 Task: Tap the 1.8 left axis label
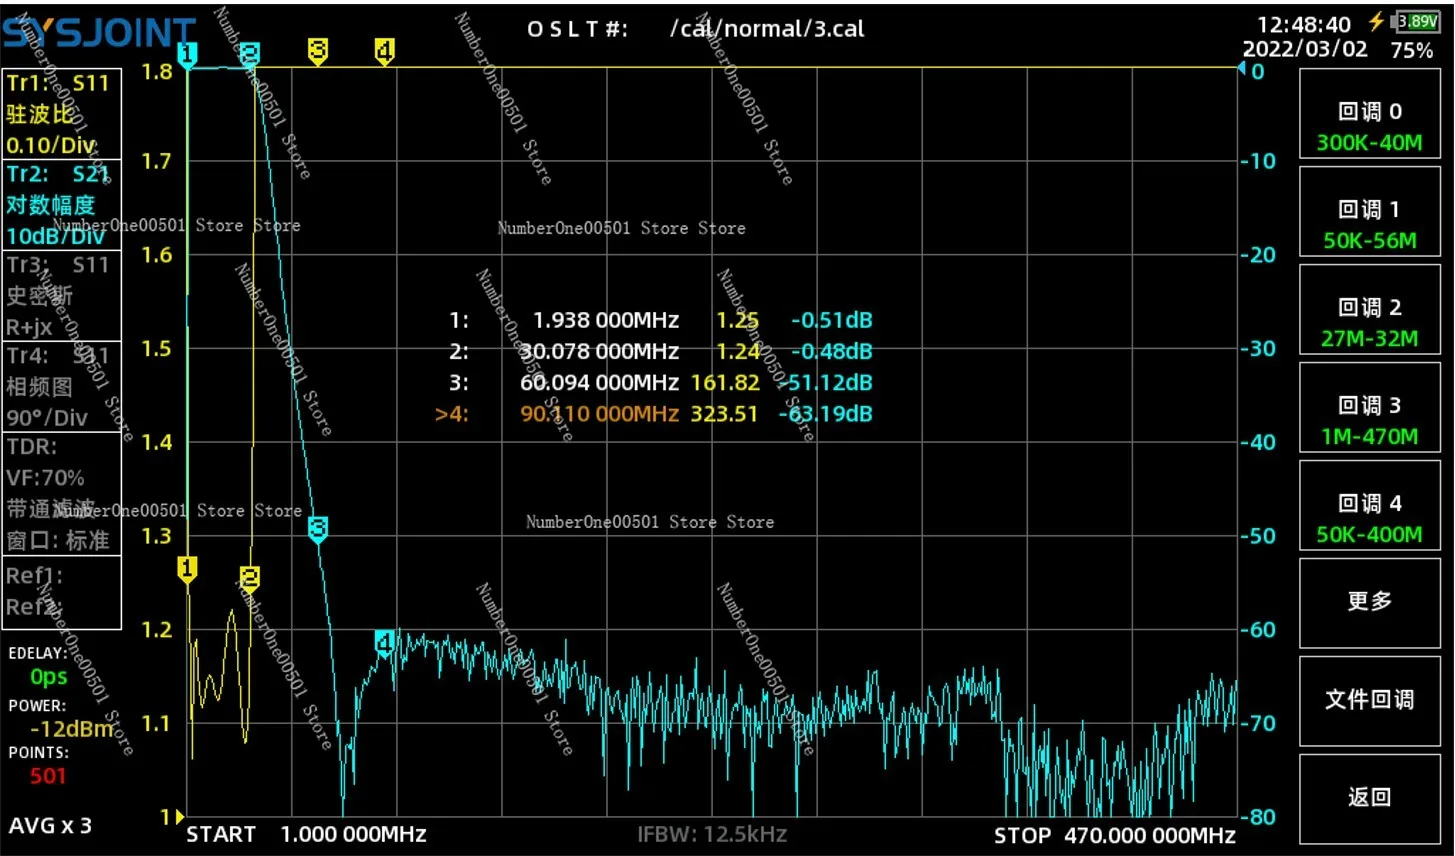coord(157,71)
